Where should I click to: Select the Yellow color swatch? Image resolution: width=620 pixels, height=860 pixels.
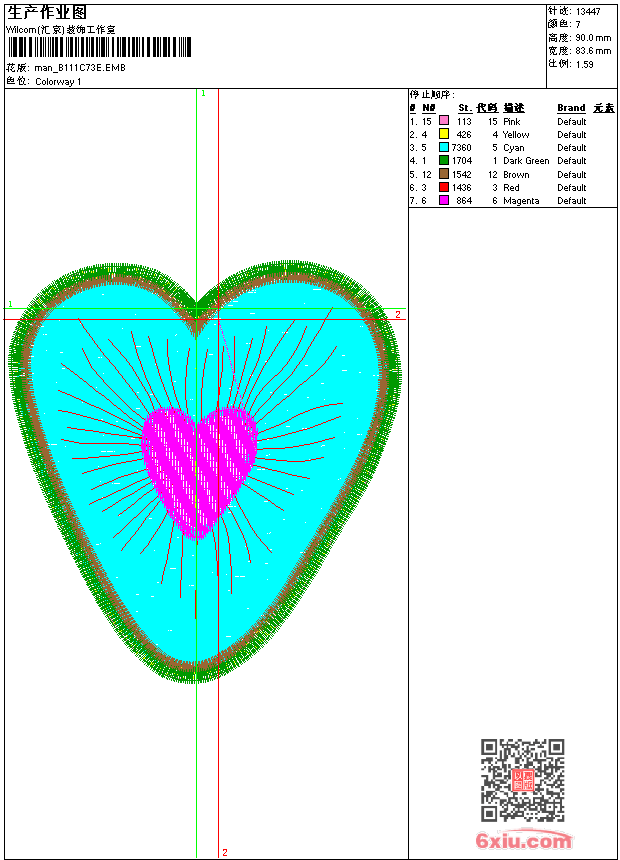tap(444, 134)
